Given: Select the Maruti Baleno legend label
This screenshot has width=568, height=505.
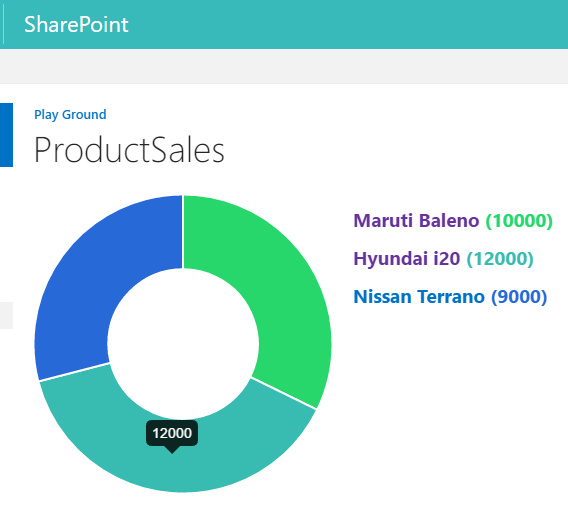Looking at the screenshot, I should pos(416,220).
